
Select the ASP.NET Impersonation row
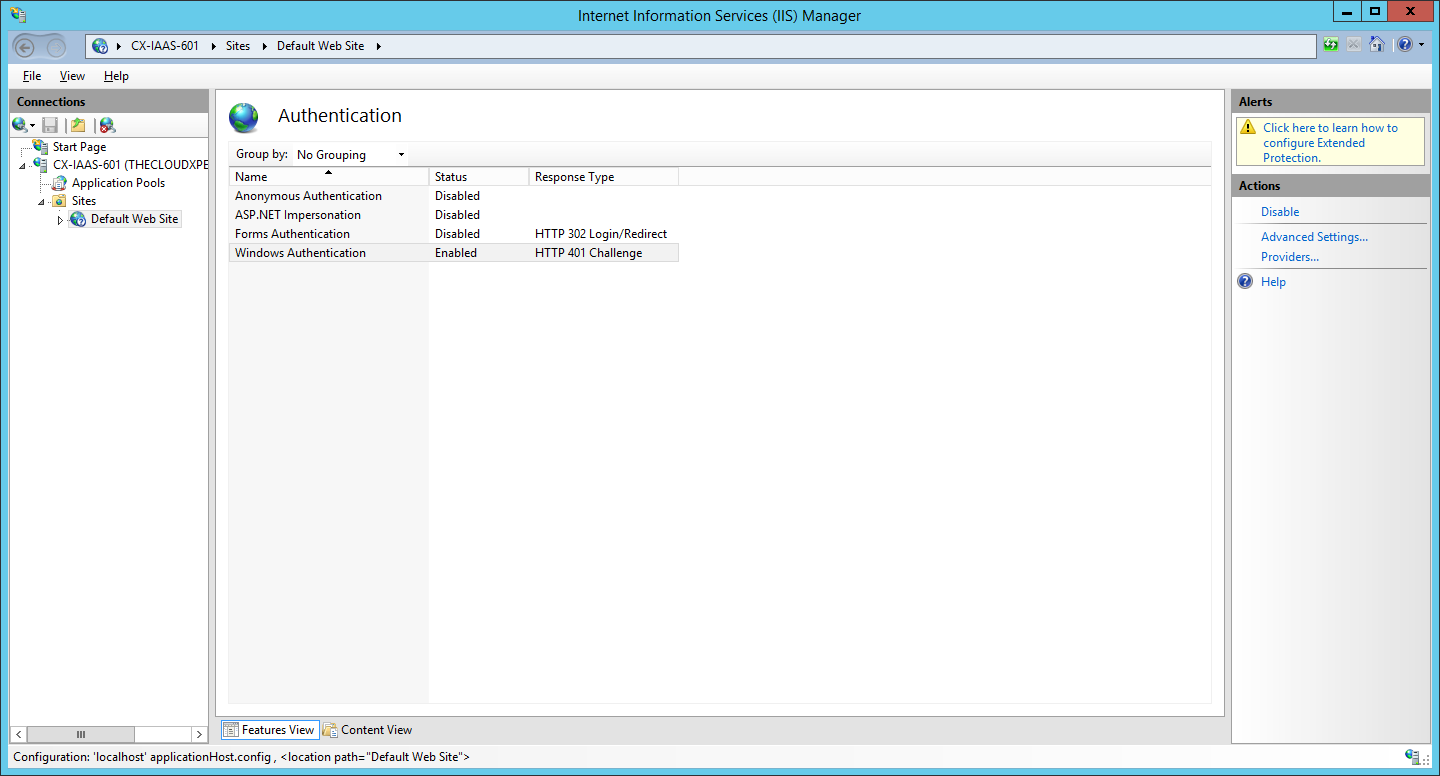(454, 215)
